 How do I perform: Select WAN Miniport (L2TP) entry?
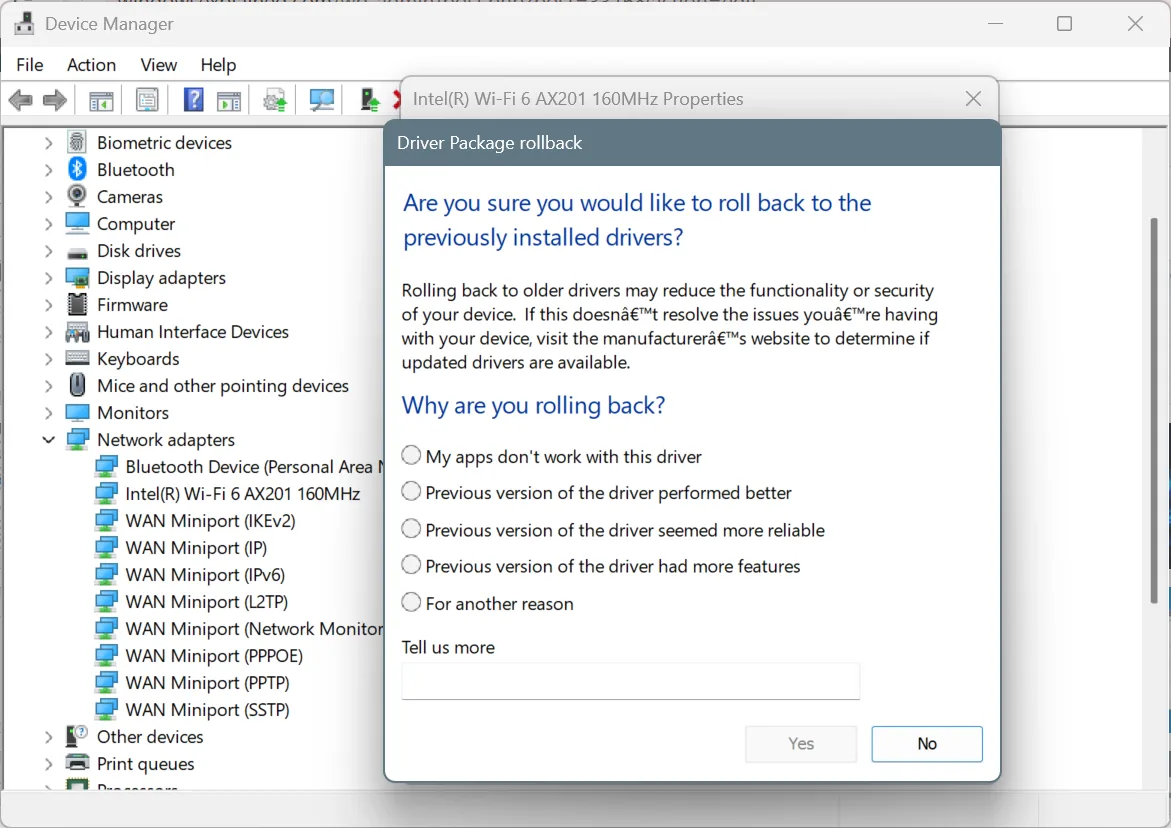207,602
